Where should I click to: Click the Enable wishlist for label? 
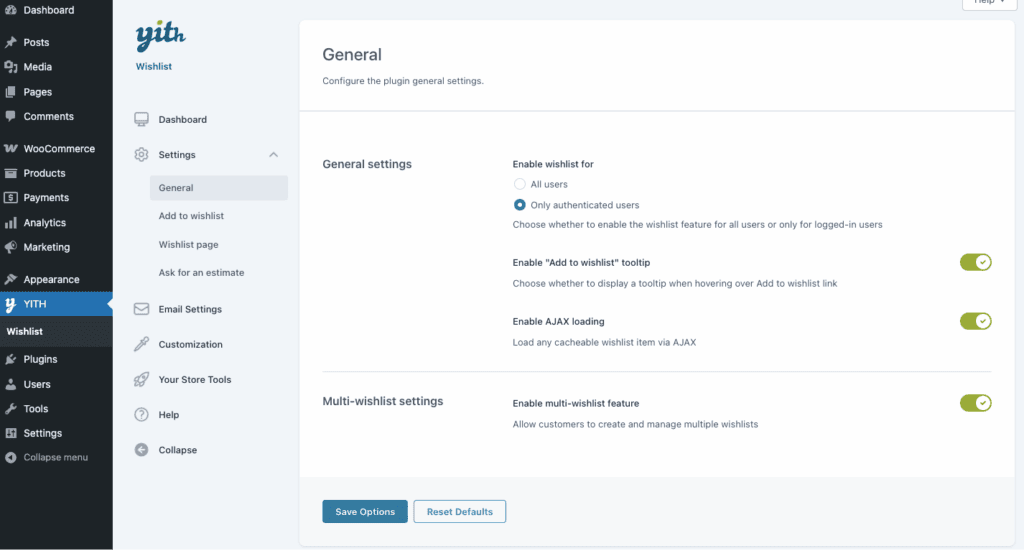click(x=553, y=165)
